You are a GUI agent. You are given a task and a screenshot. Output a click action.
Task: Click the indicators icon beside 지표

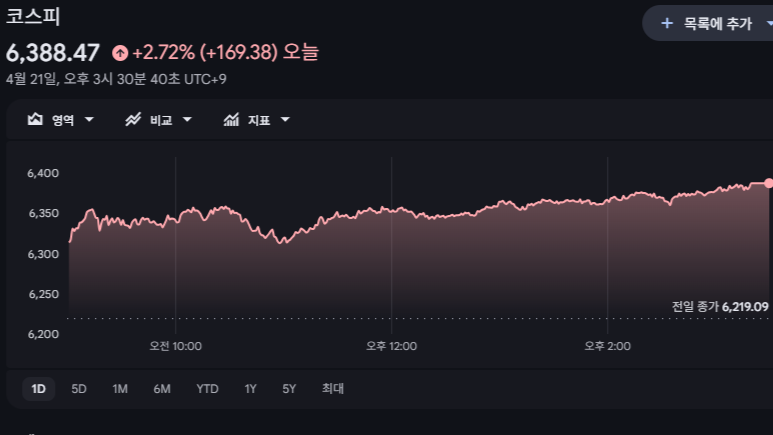(x=231, y=120)
